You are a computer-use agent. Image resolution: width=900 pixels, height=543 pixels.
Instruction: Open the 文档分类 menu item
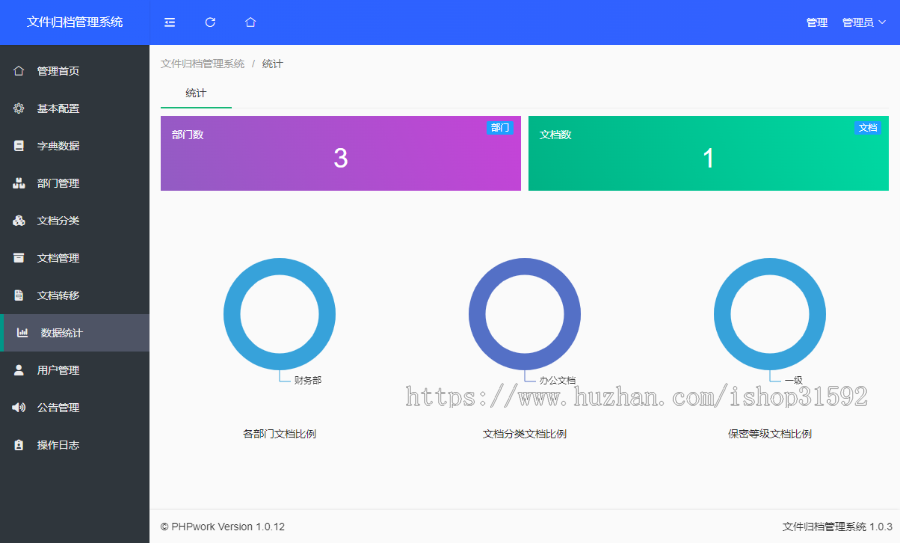tap(75, 220)
